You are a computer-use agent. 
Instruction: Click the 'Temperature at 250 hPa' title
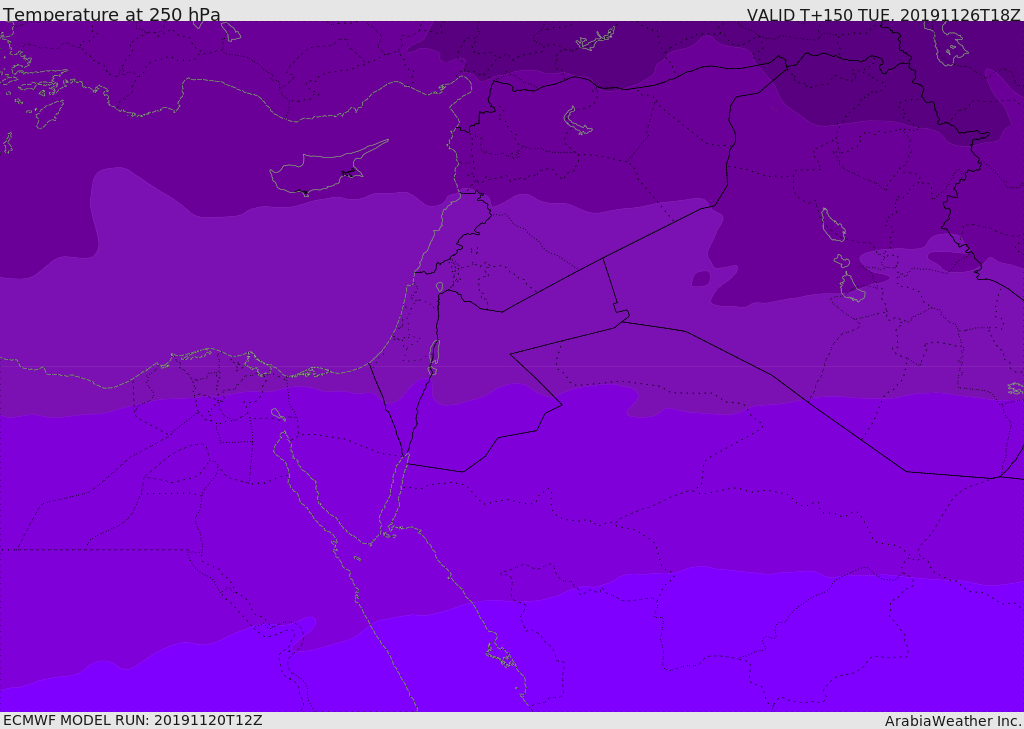[112, 14]
